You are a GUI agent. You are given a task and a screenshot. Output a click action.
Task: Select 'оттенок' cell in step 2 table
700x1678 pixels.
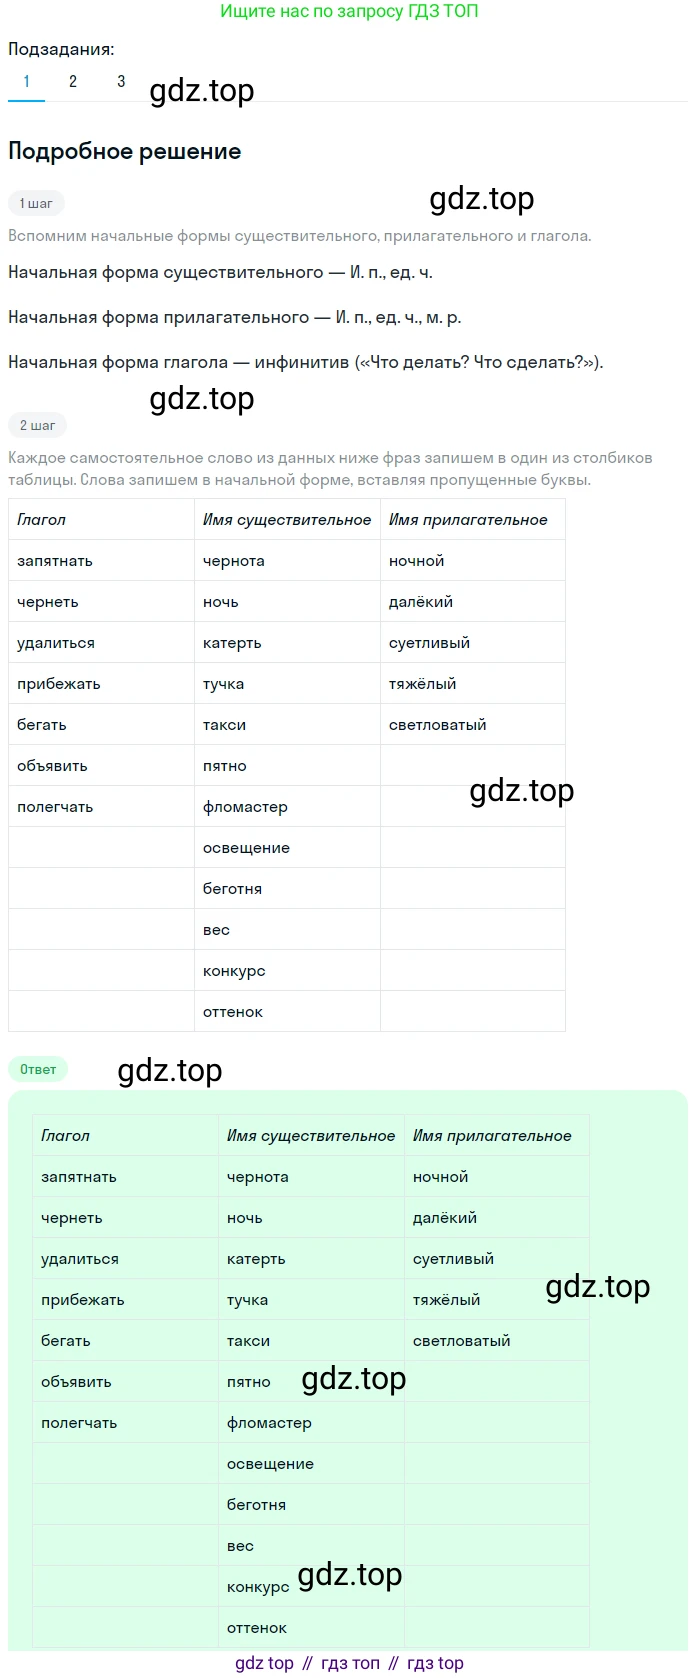pos(233,1012)
